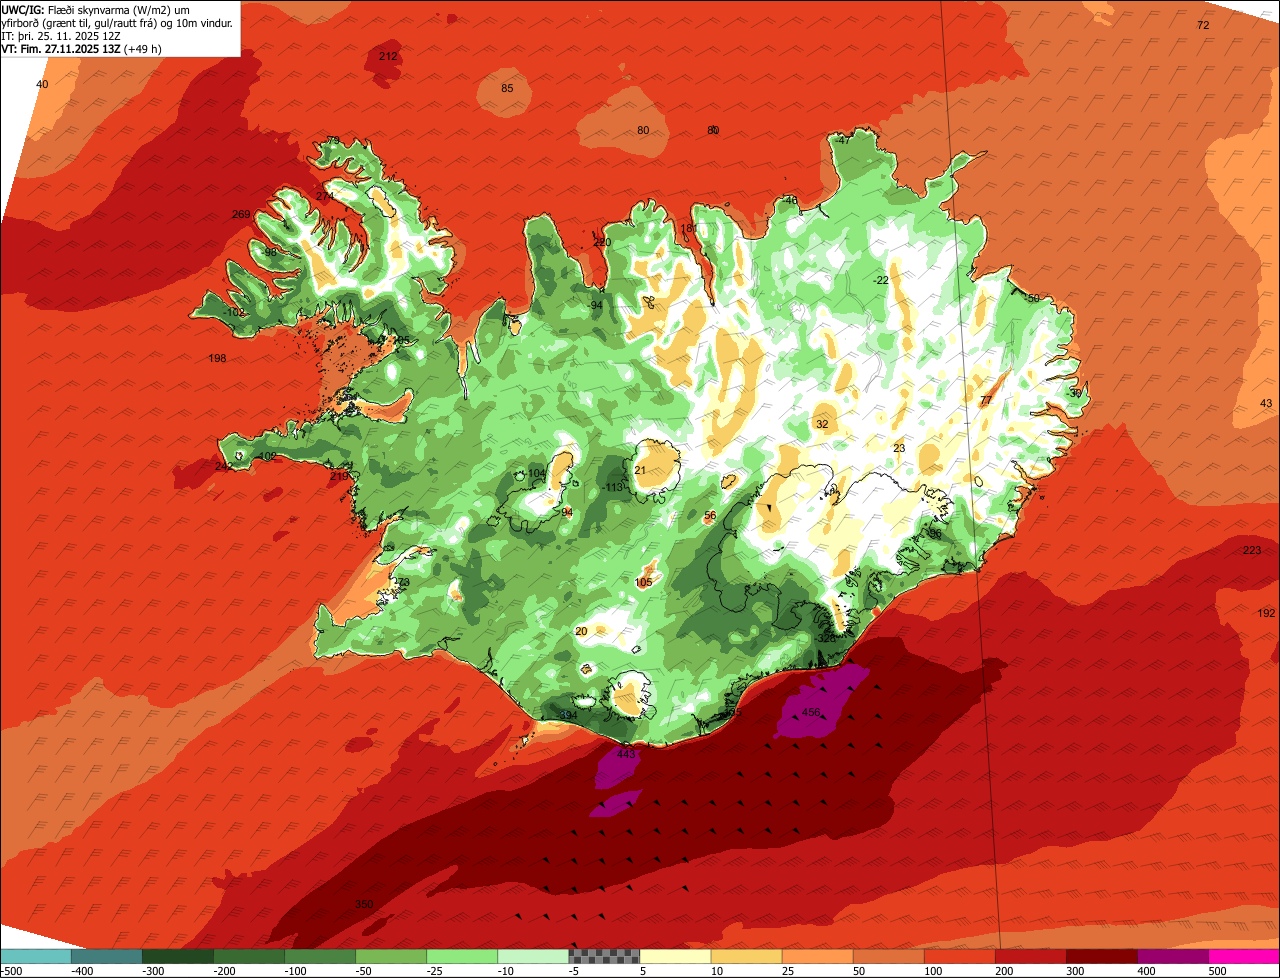
Task: Select the 443 value on the south coast
Action: [626, 754]
